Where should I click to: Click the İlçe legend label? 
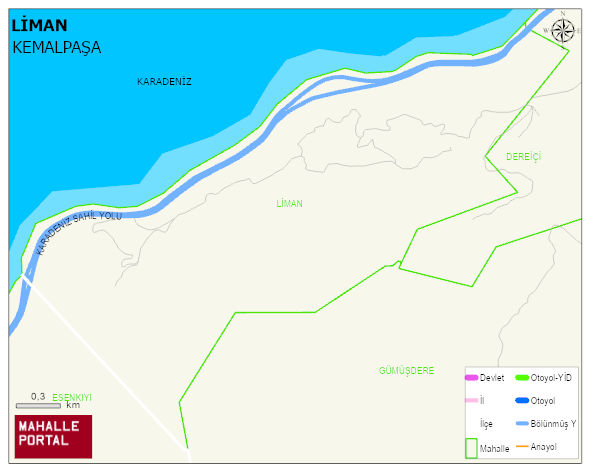point(486,424)
